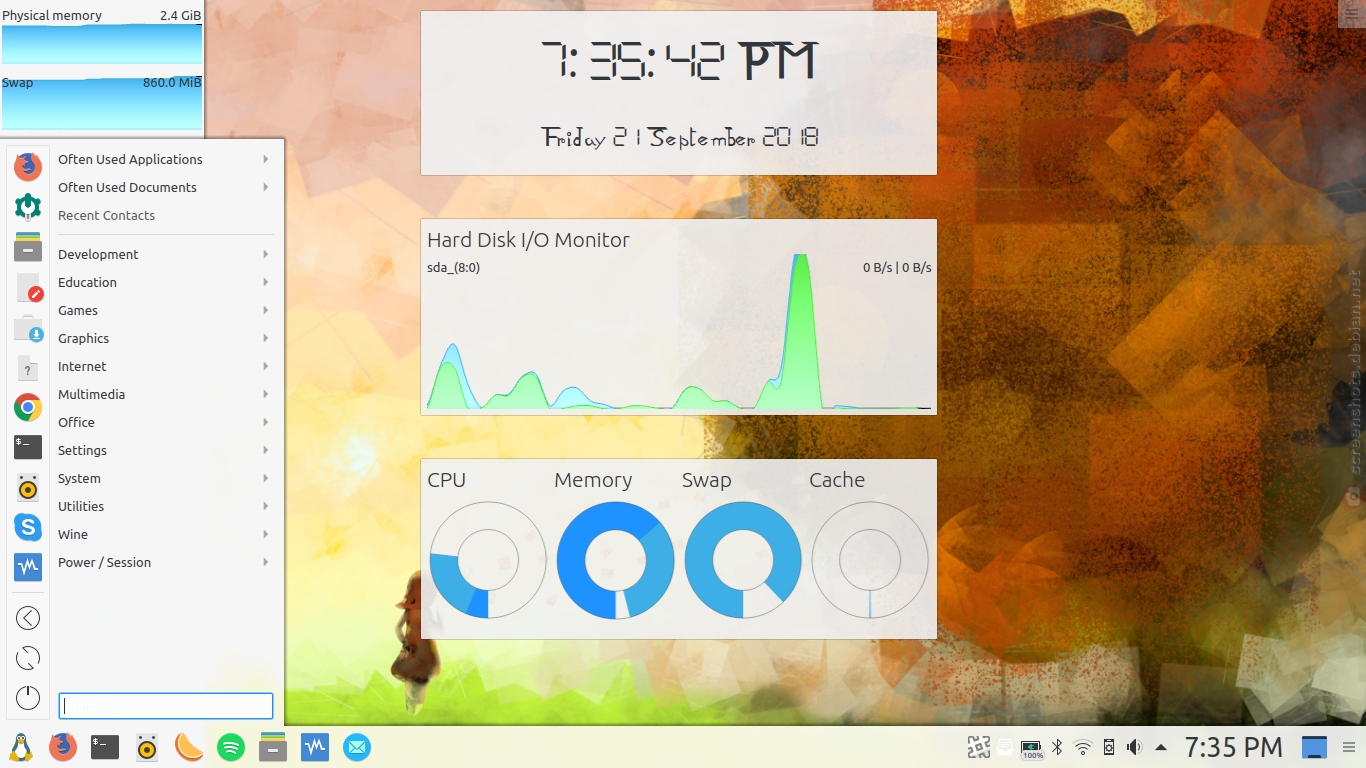Click the Physical memory graph widget

pos(102,37)
